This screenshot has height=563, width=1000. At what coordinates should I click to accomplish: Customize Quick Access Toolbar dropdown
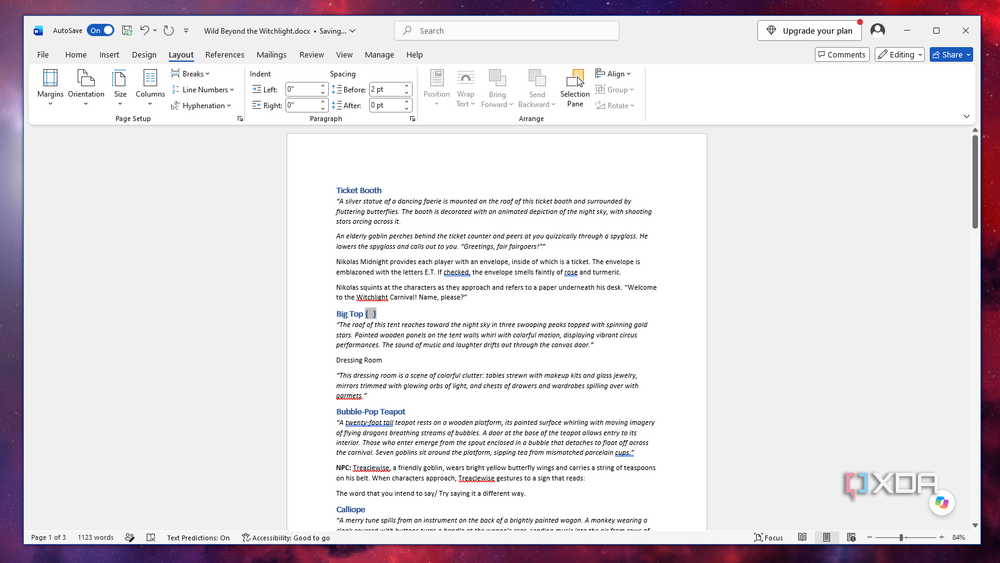pos(186,31)
